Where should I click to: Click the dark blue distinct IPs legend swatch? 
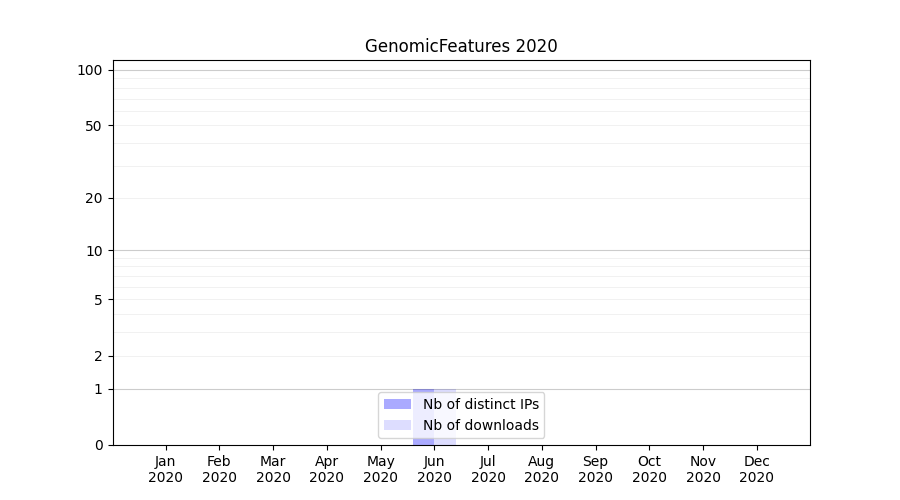pyautogui.click(x=397, y=404)
